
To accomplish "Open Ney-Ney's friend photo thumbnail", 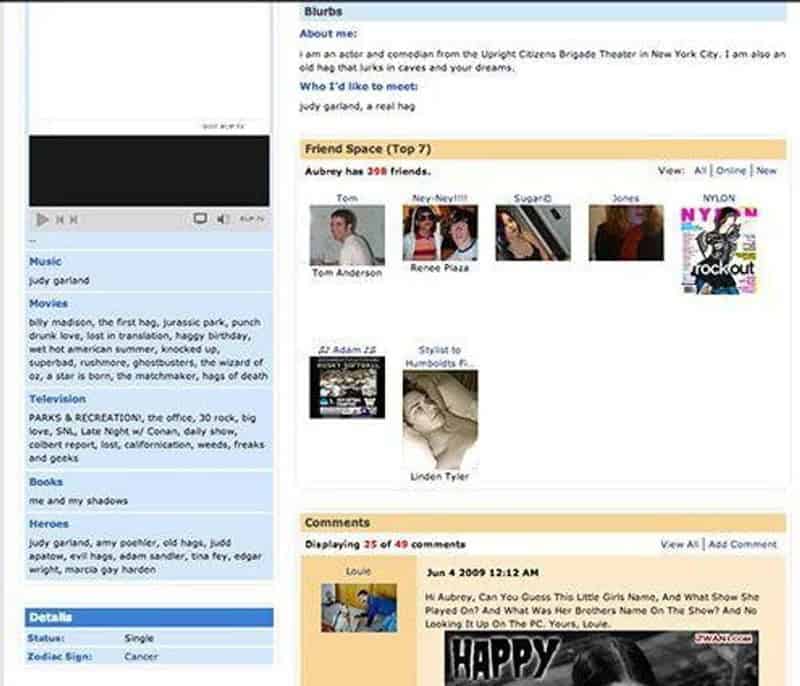I will (440, 233).
